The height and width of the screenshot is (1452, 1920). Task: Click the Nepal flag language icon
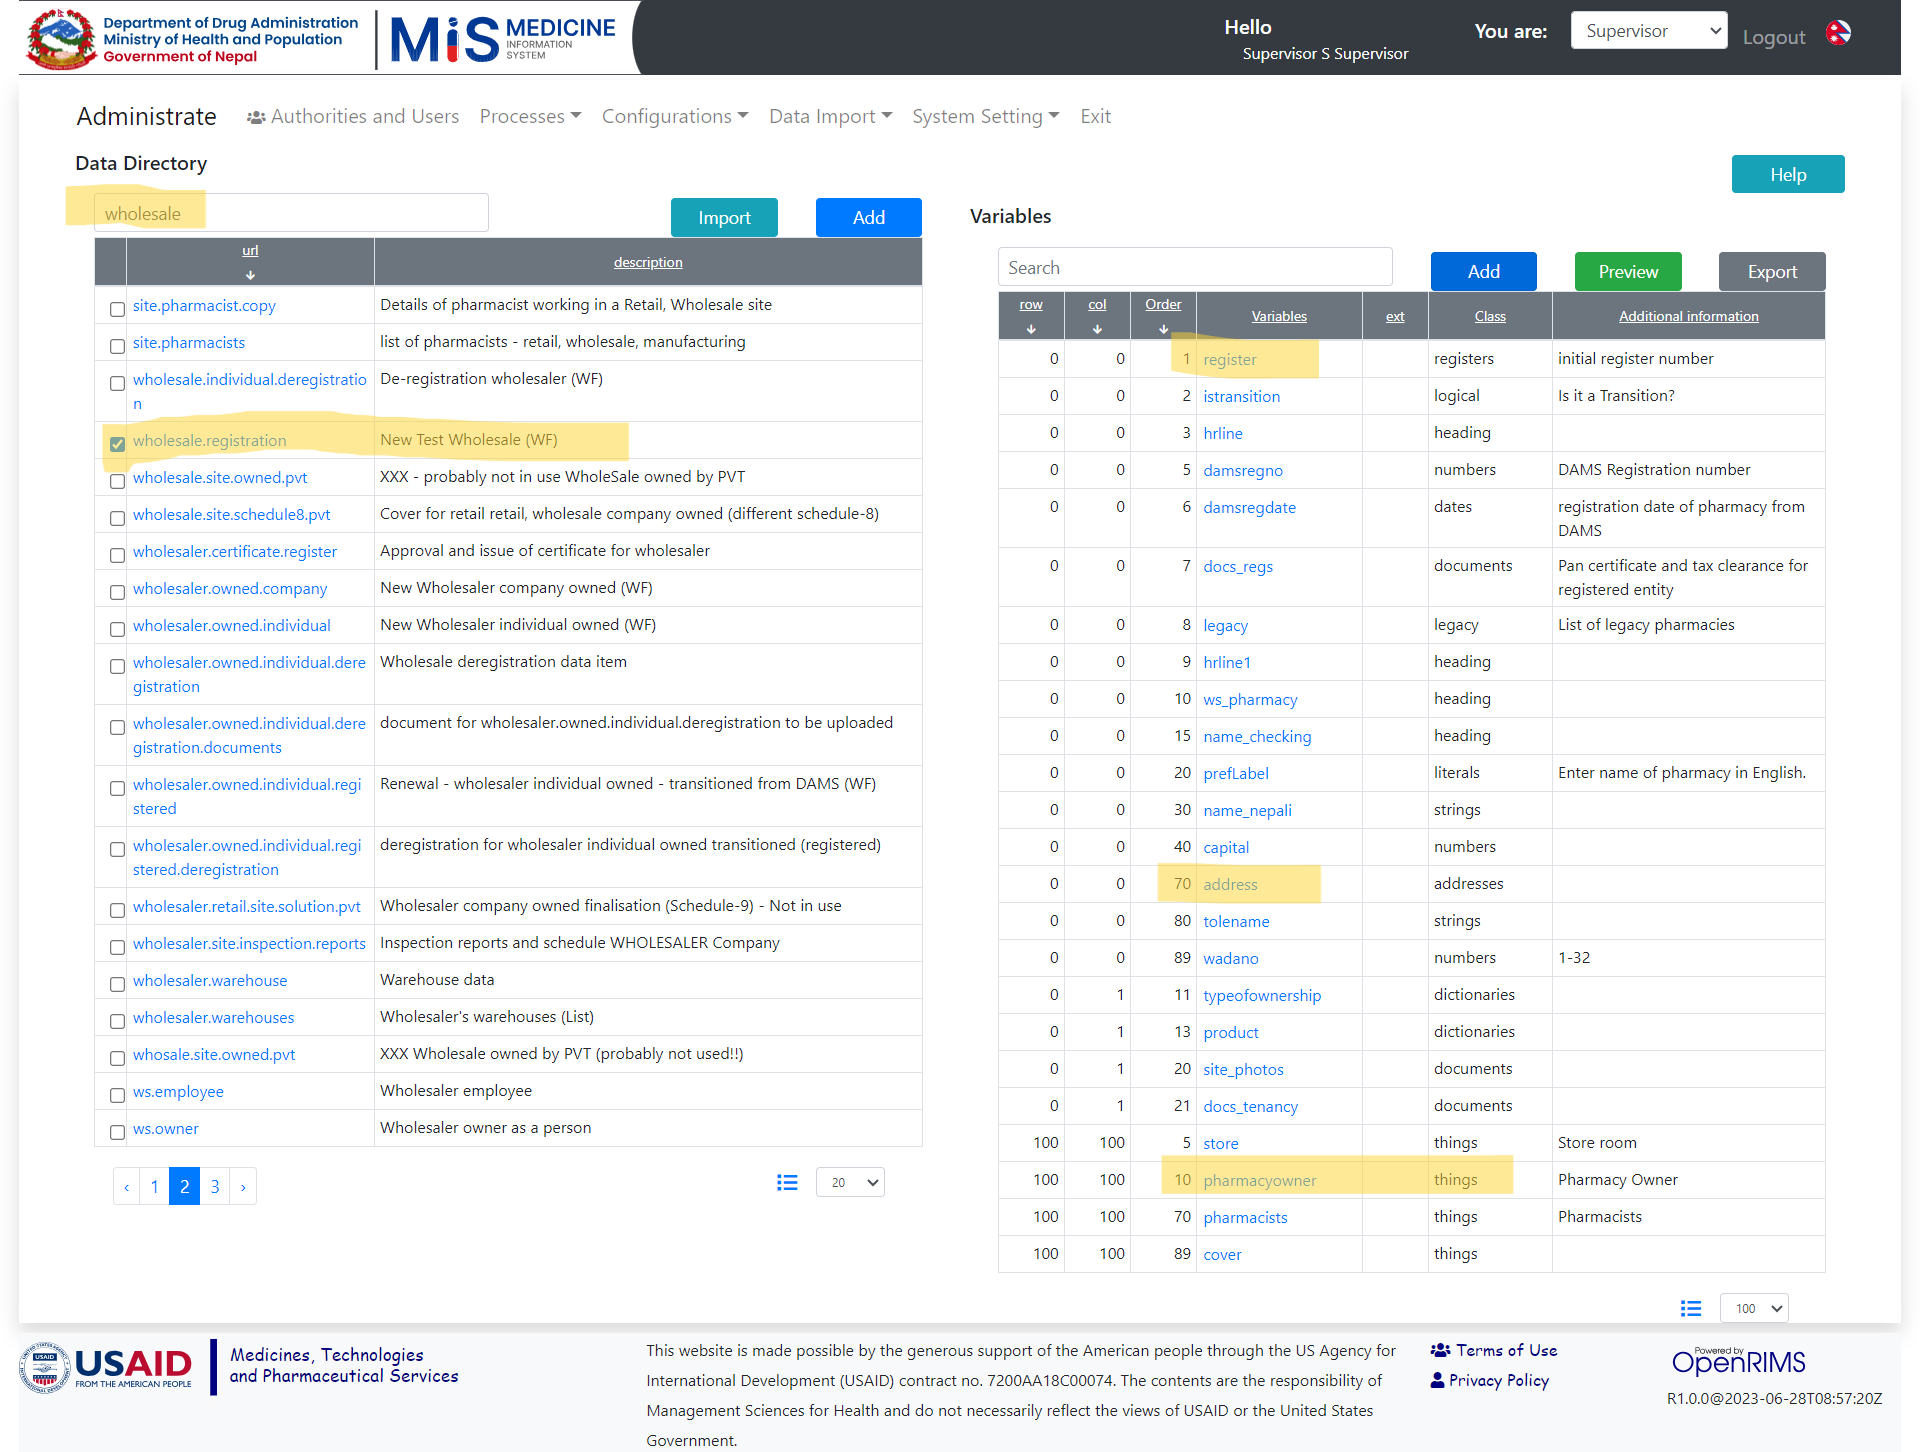(1838, 33)
